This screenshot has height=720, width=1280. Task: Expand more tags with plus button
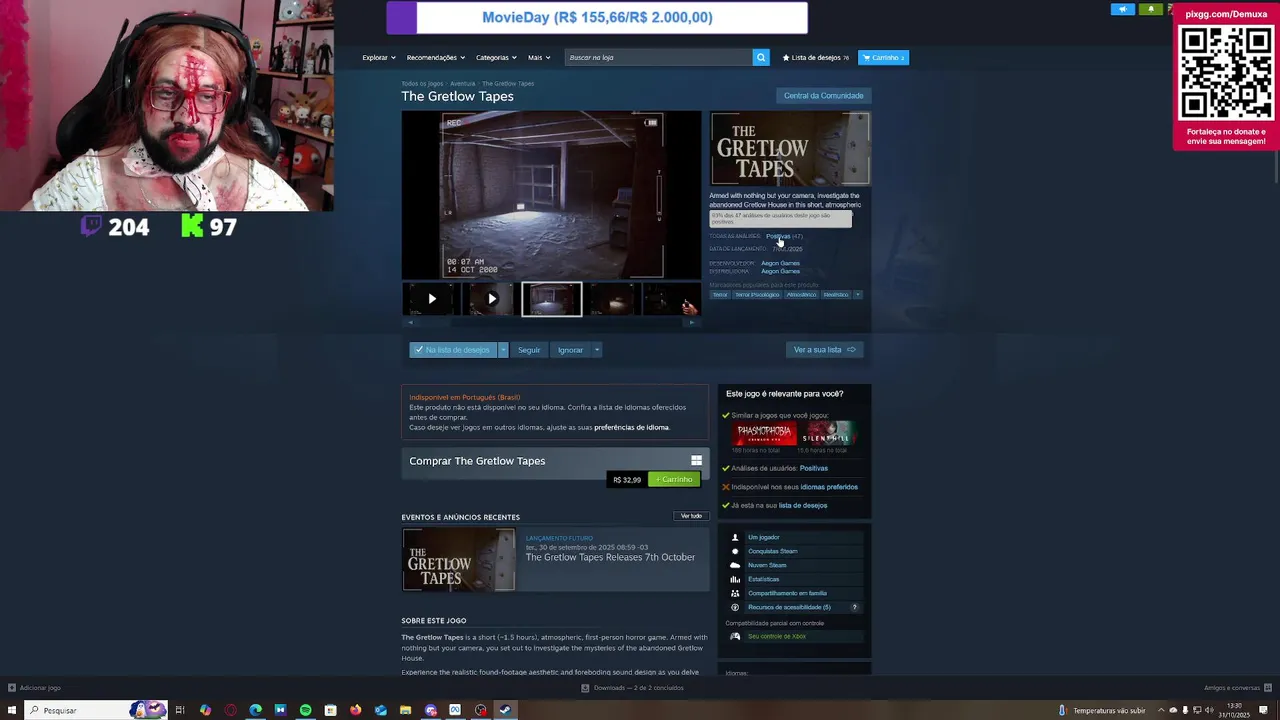coord(857,295)
